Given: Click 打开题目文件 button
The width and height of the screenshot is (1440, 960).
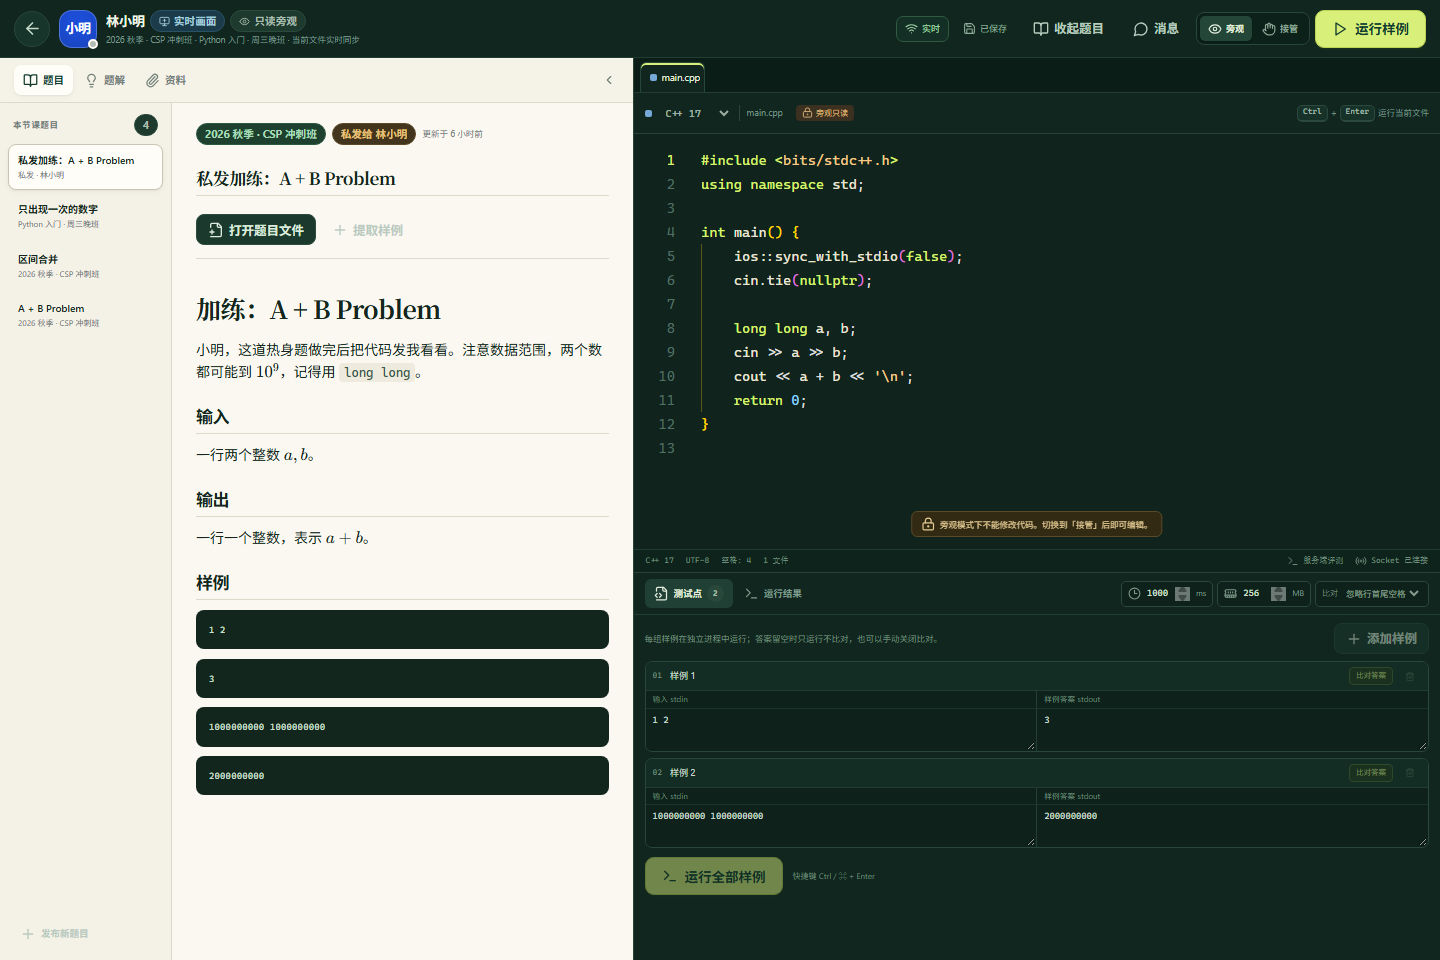Looking at the screenshot, I should coord(256,230).
